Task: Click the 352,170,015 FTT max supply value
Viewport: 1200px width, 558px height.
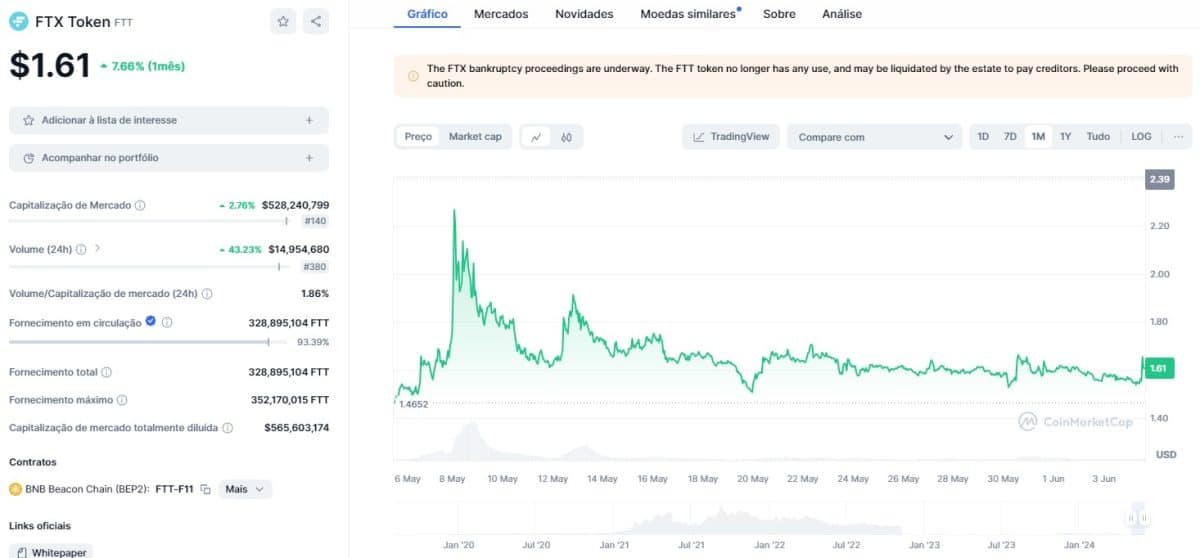Action: click(x=289, y=400)
